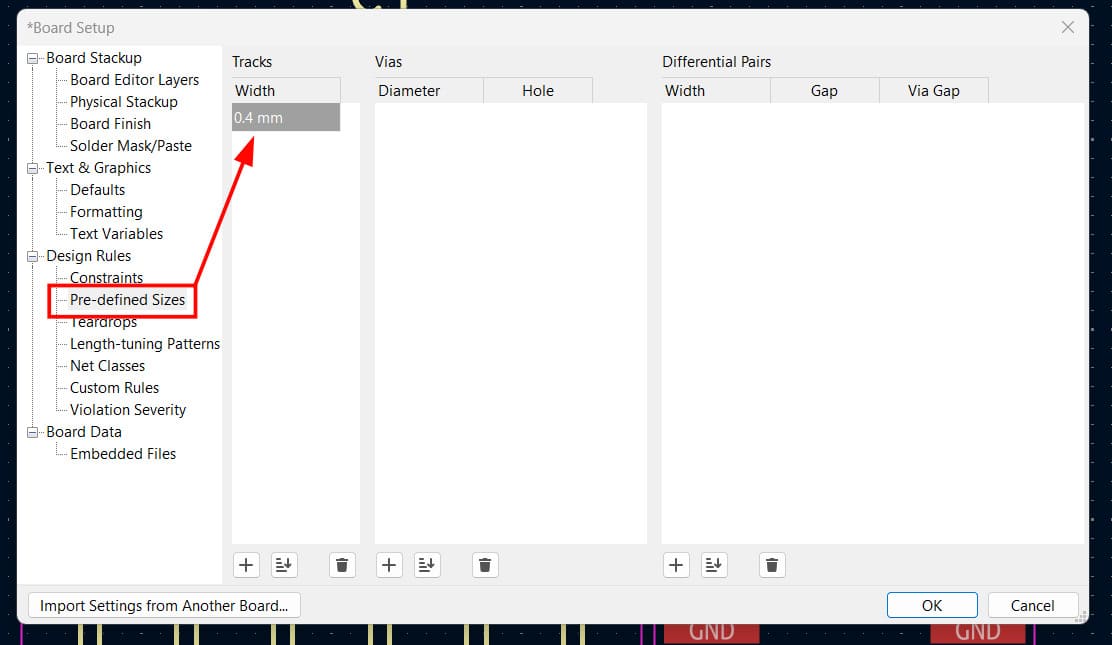This screenshot has height=645, width=1112.
Task: Open Teardrops settings page
Action: [x=103, y=322]
